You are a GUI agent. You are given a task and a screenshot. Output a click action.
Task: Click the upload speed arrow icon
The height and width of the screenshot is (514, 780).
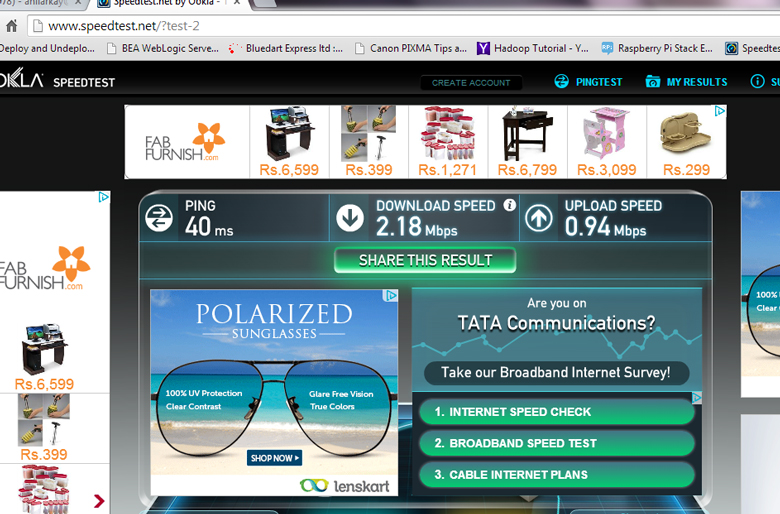(x=539, y=218)
